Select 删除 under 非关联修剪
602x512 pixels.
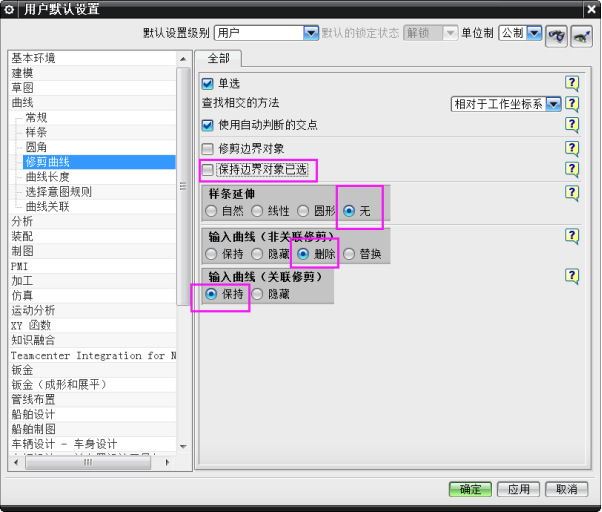tap(303, 254)
